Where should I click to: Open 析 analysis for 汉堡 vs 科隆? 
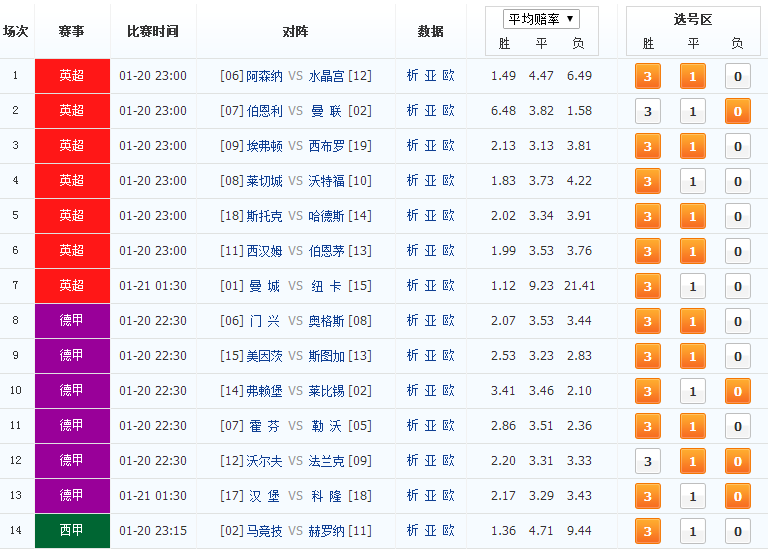coord(412,496)
